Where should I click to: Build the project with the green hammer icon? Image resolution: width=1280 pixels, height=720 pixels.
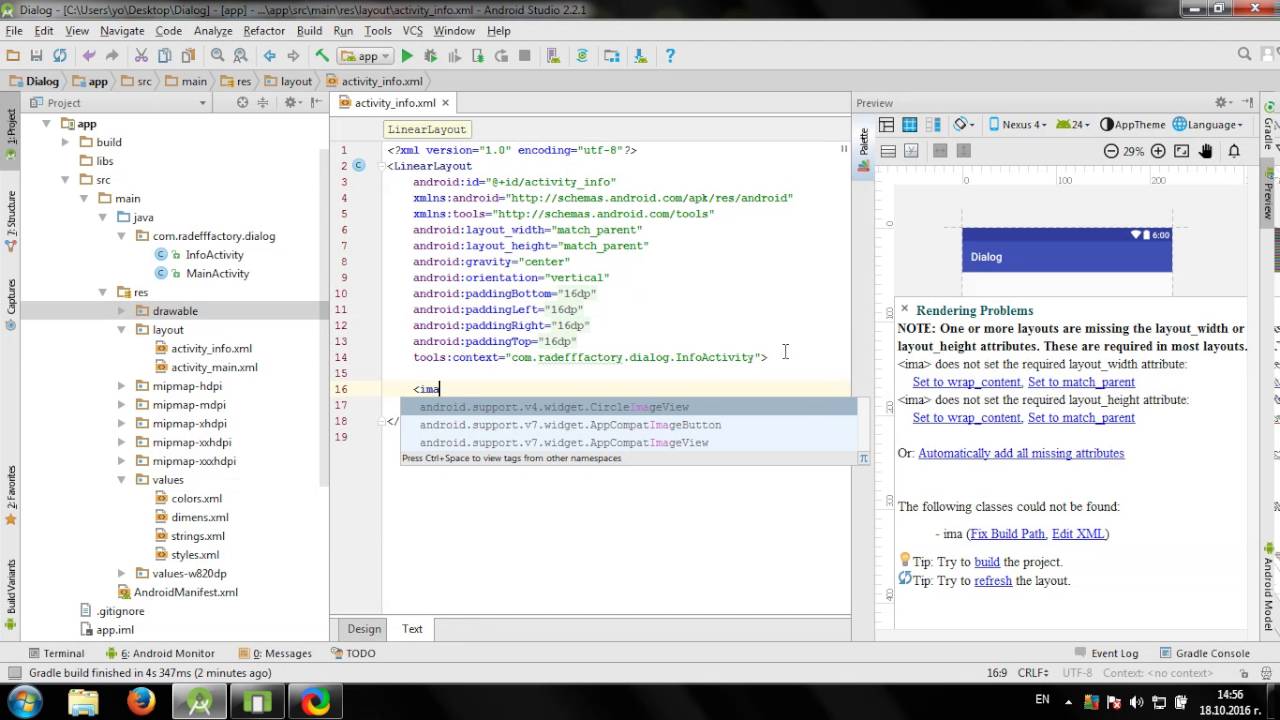[x=322, y=56]
